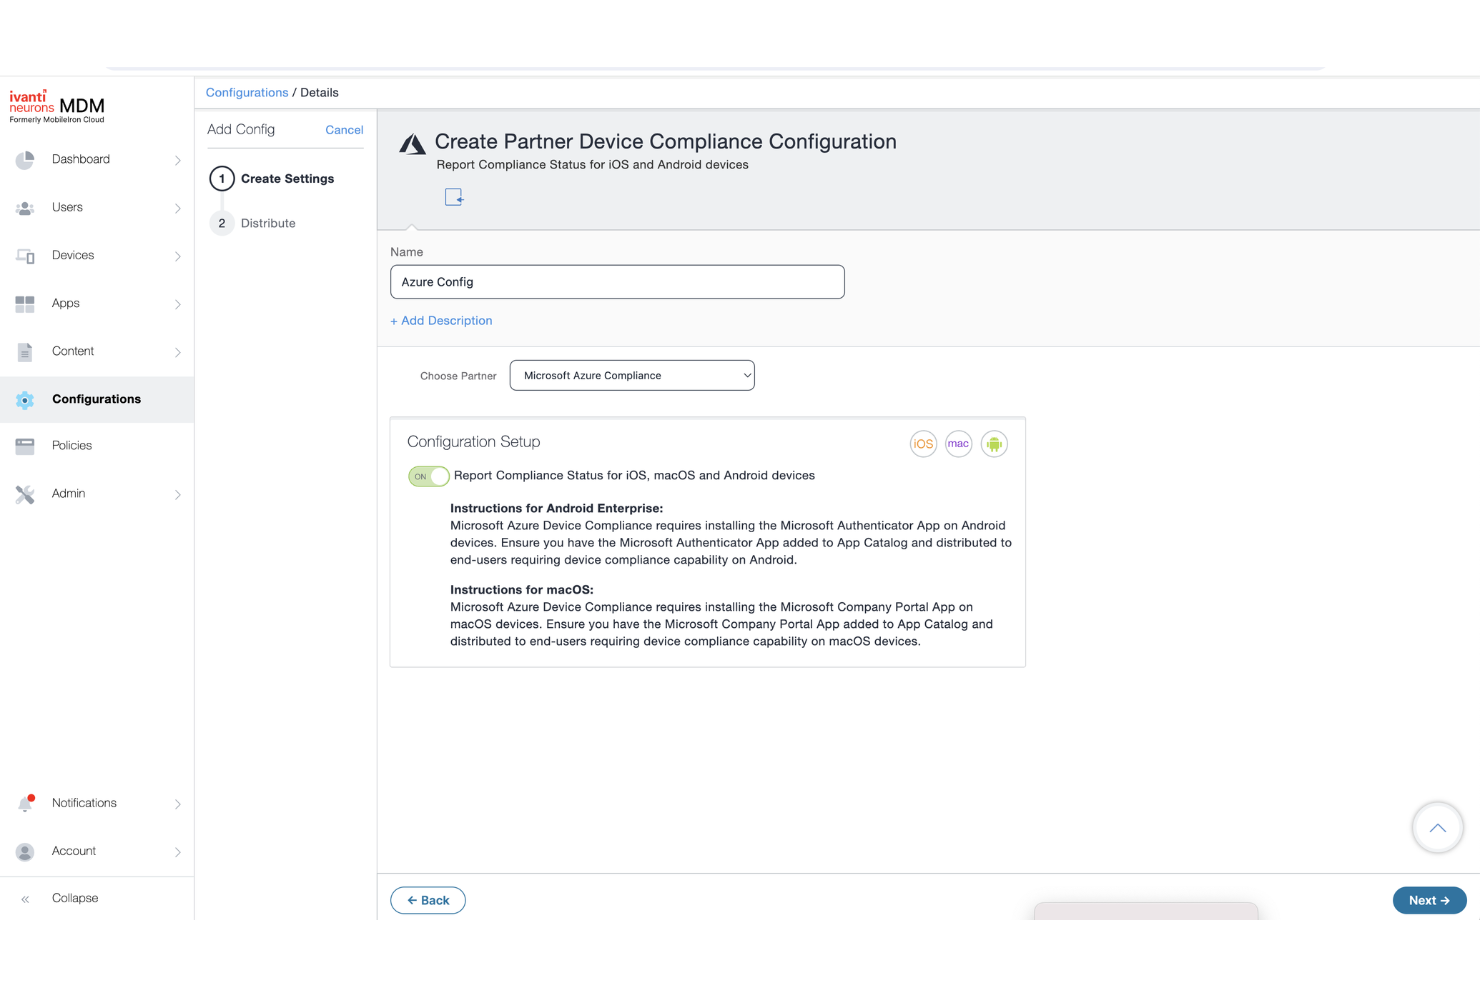Expand the Content menu chevron
This screenshot has width=1480, height=987.
[x=178, y=352]
